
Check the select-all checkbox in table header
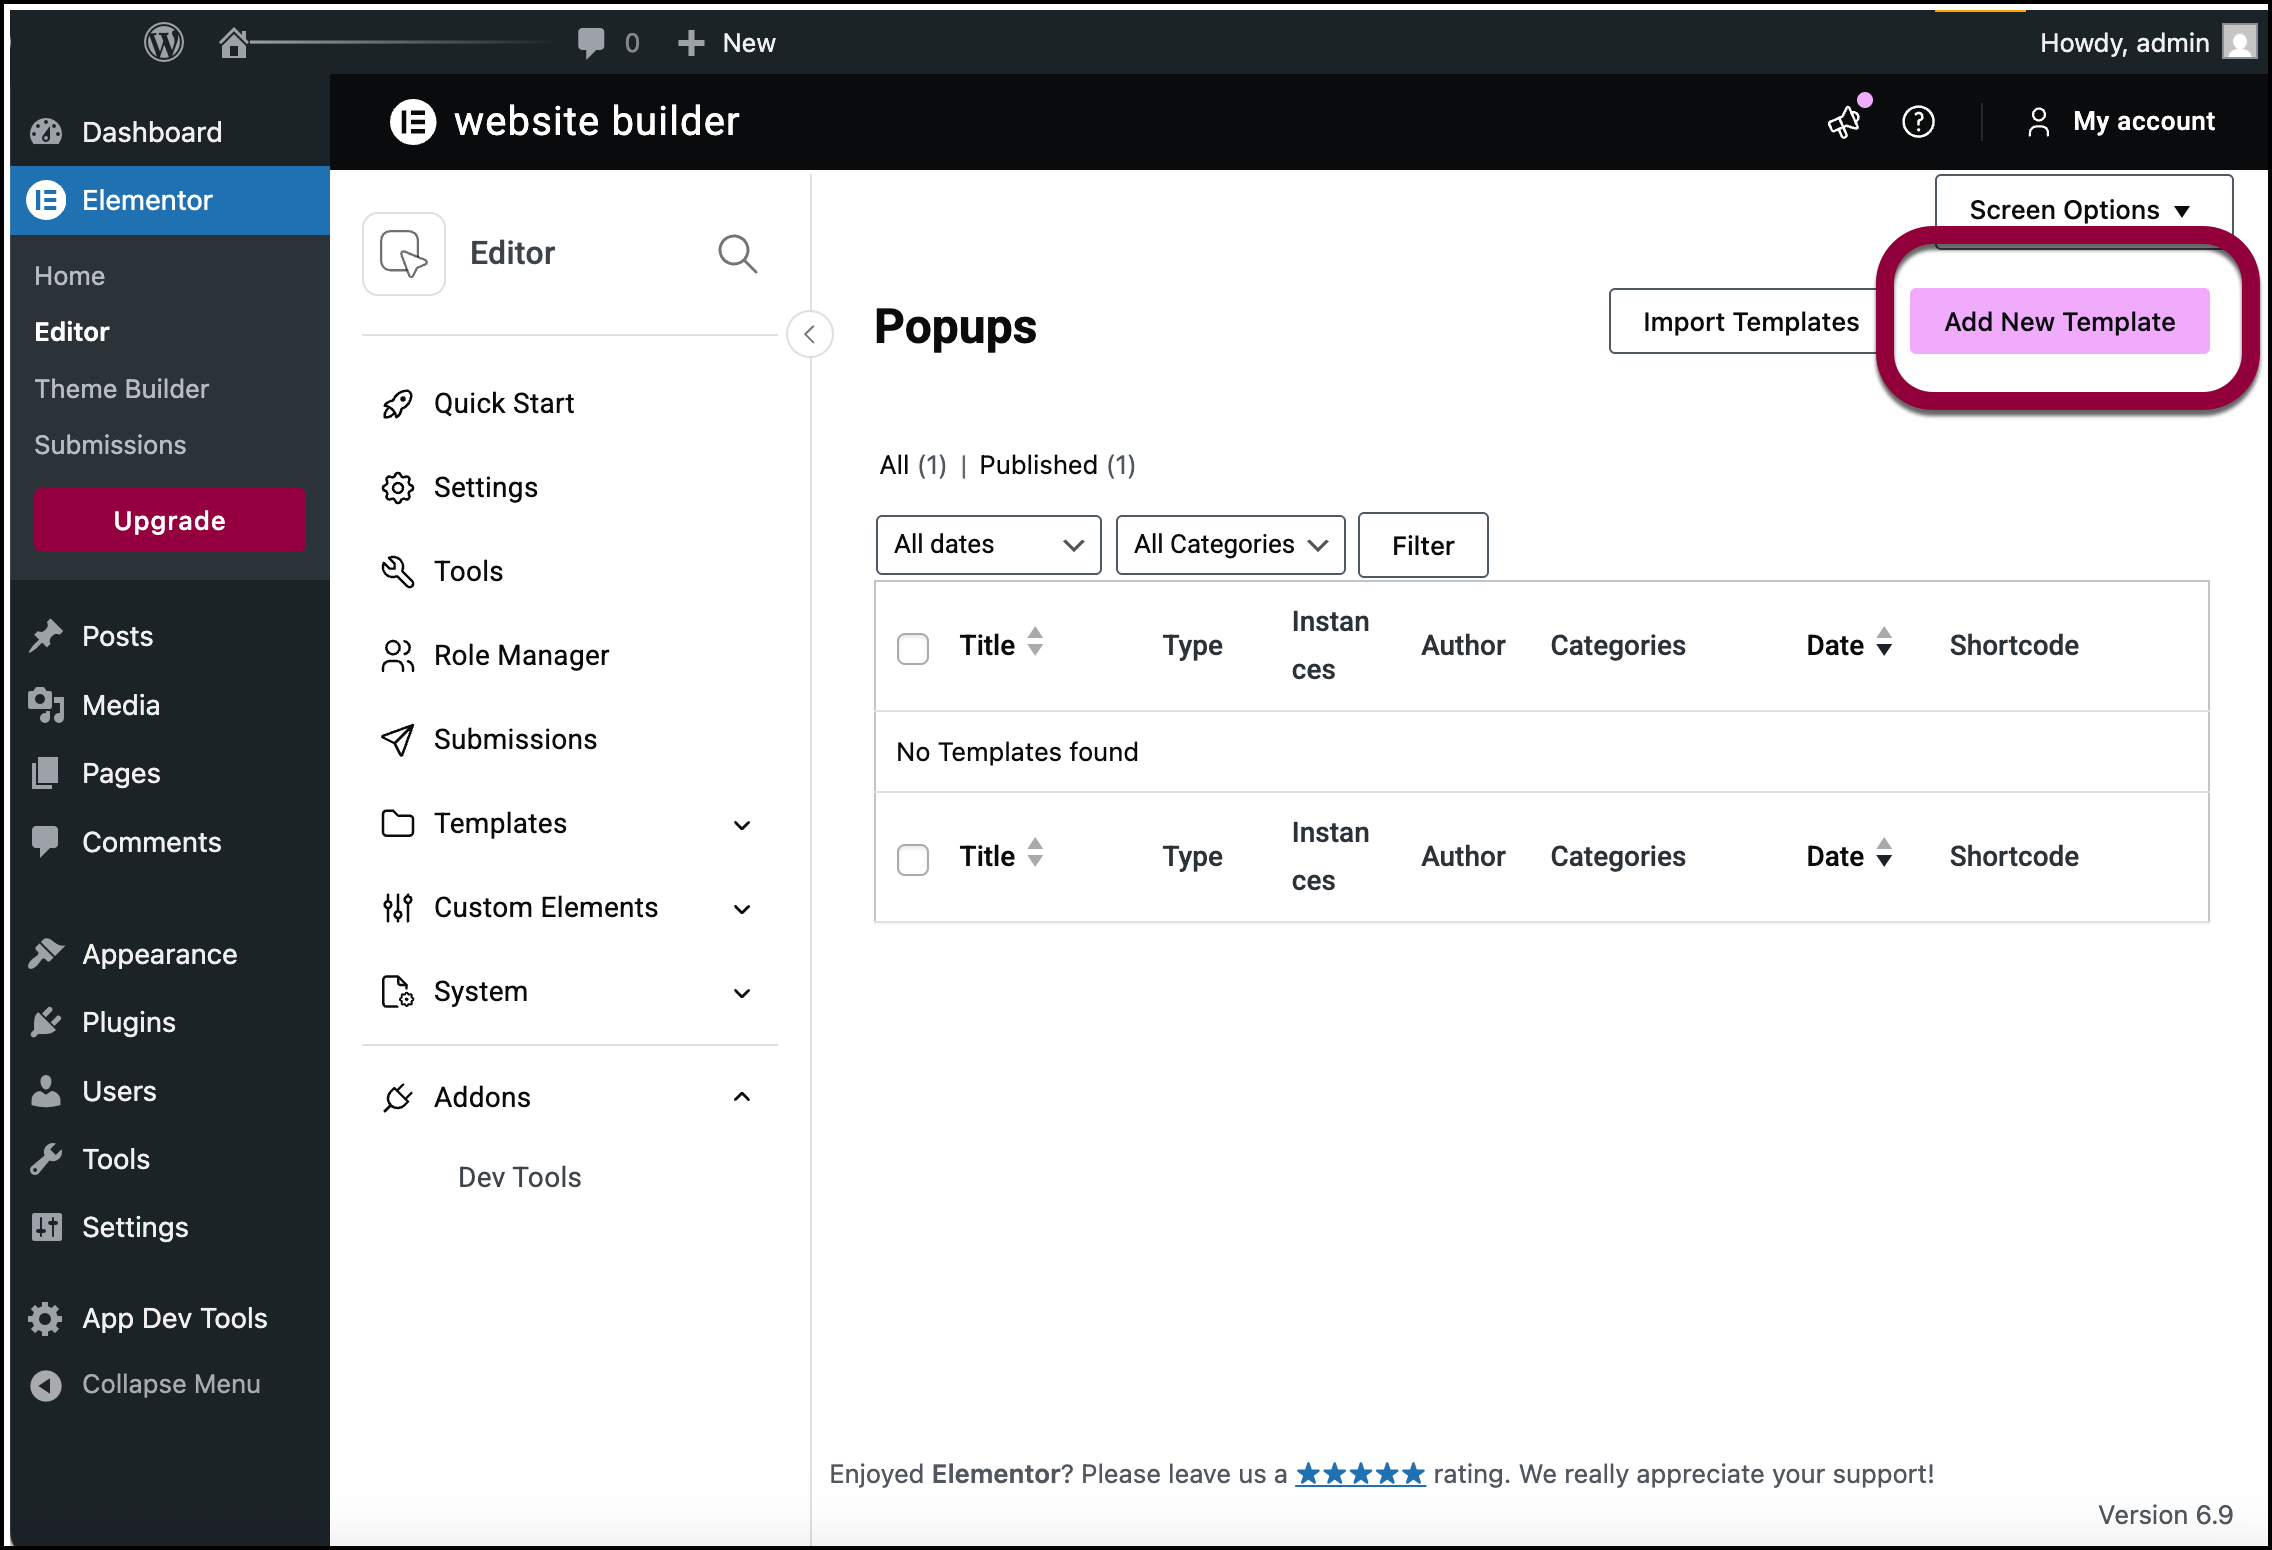pos(912,648)
